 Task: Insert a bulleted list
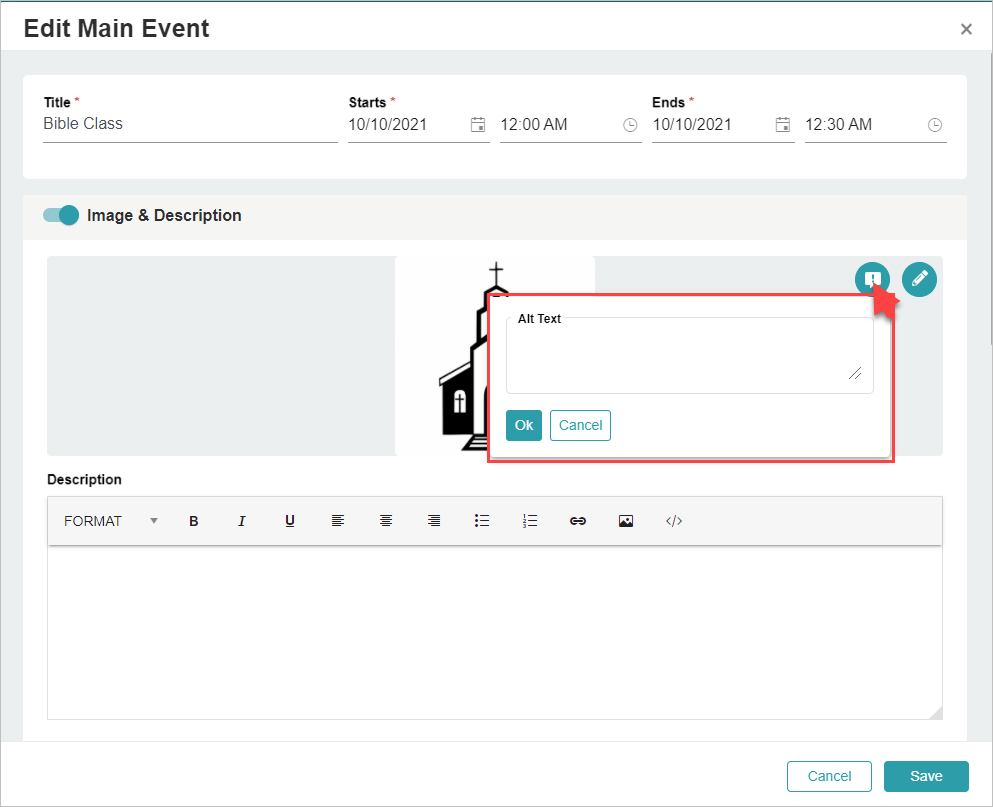tap(482, 521)
